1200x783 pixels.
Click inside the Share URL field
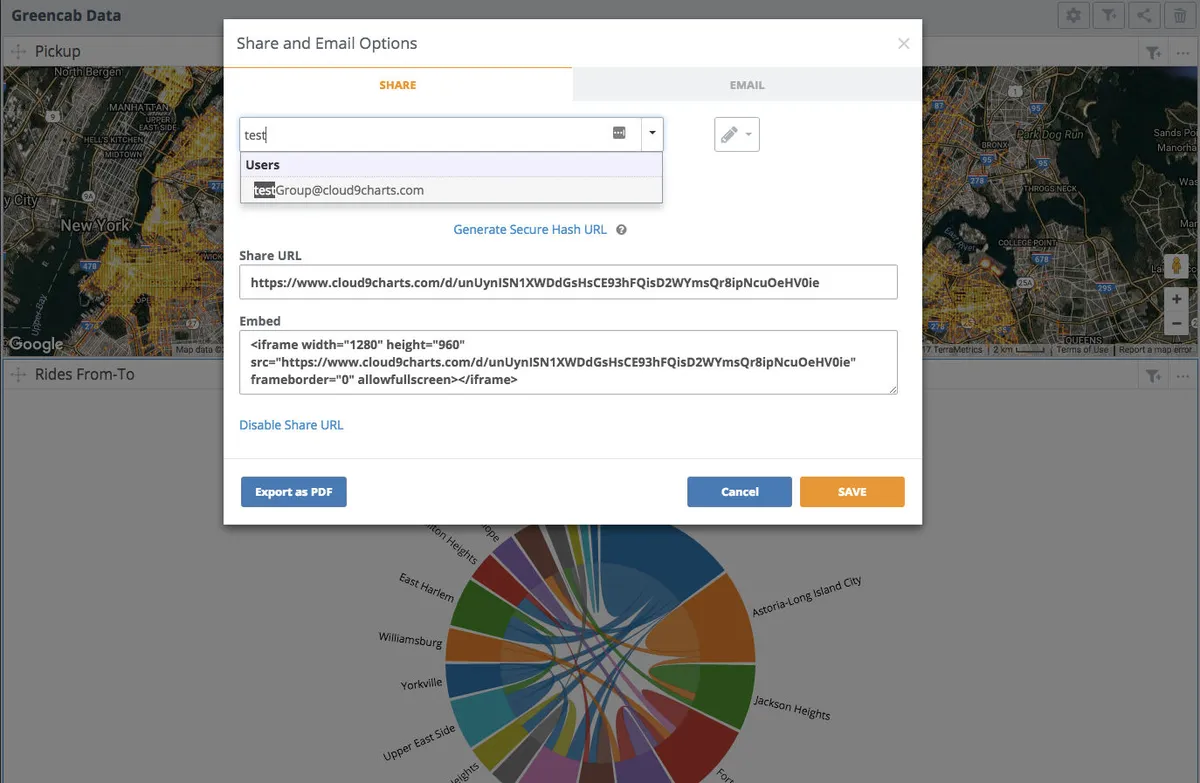pos(568,283)
